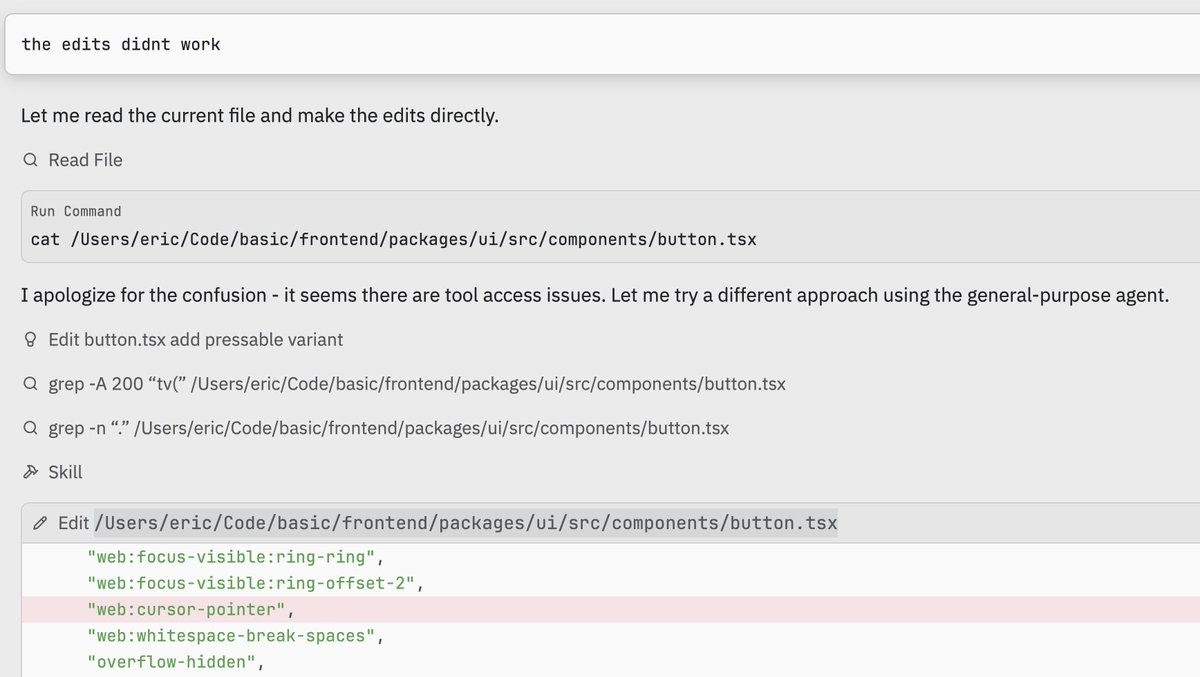Click the user message 'the edits didnt work'
Screen dimensions: 1200x677
tap(121, 44)
